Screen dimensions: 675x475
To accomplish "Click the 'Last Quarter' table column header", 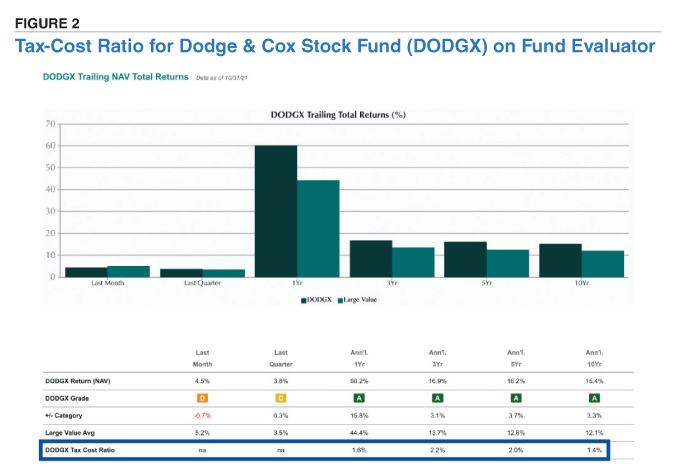I will coord(281,358).
